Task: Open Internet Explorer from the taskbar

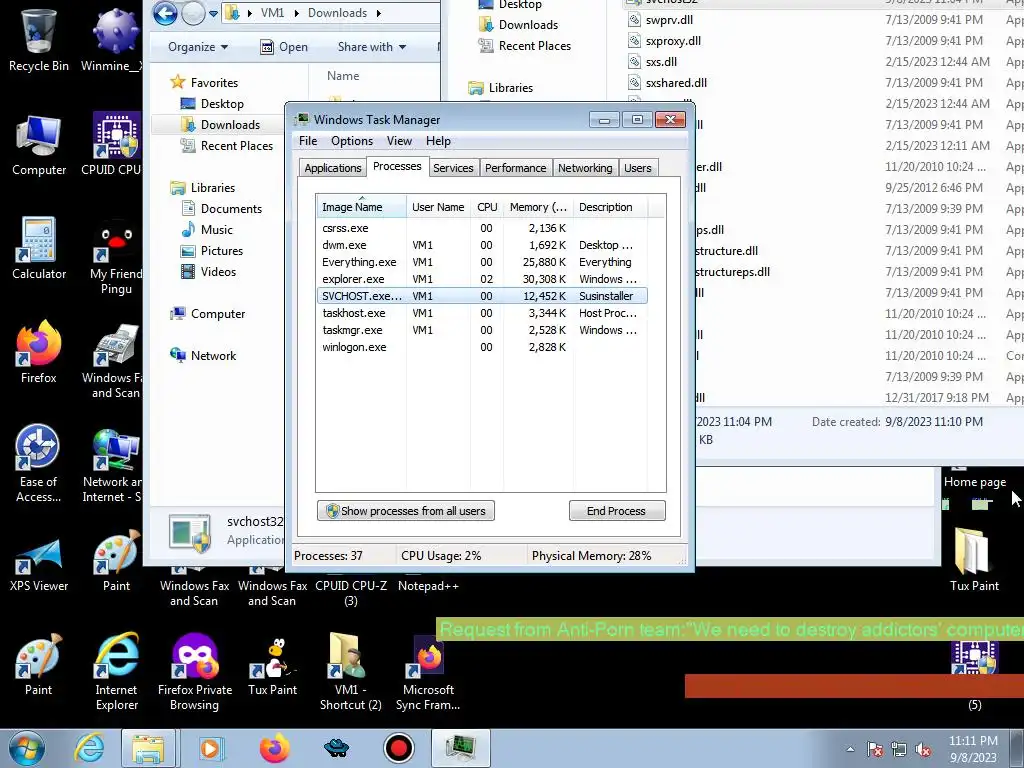Action: tap(89, 748)
